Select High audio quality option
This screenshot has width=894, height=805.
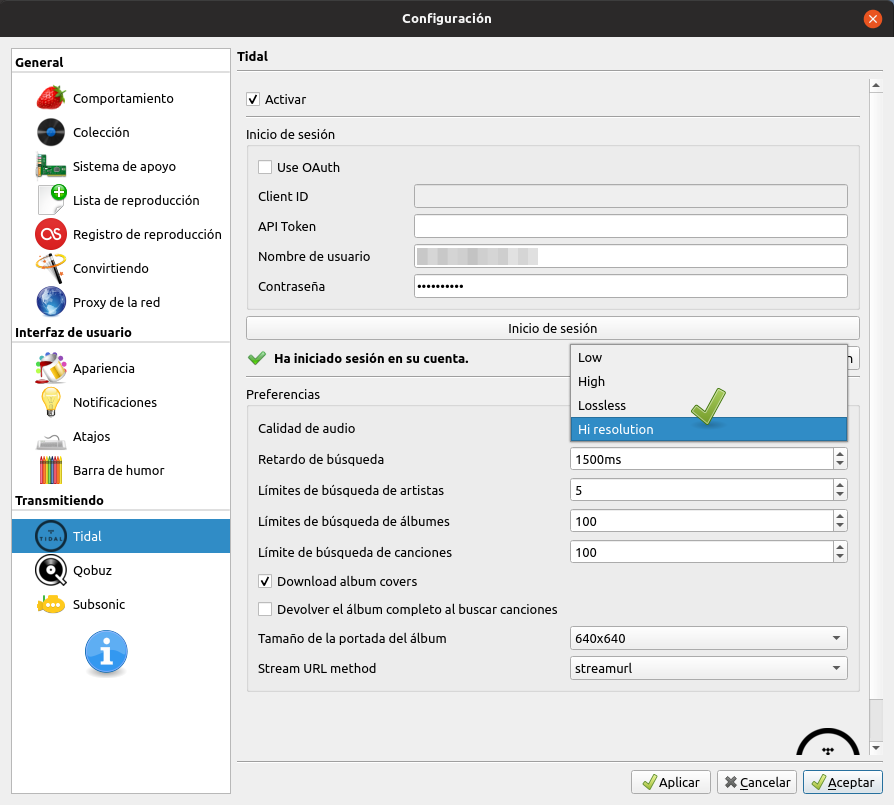coord(709,381)
